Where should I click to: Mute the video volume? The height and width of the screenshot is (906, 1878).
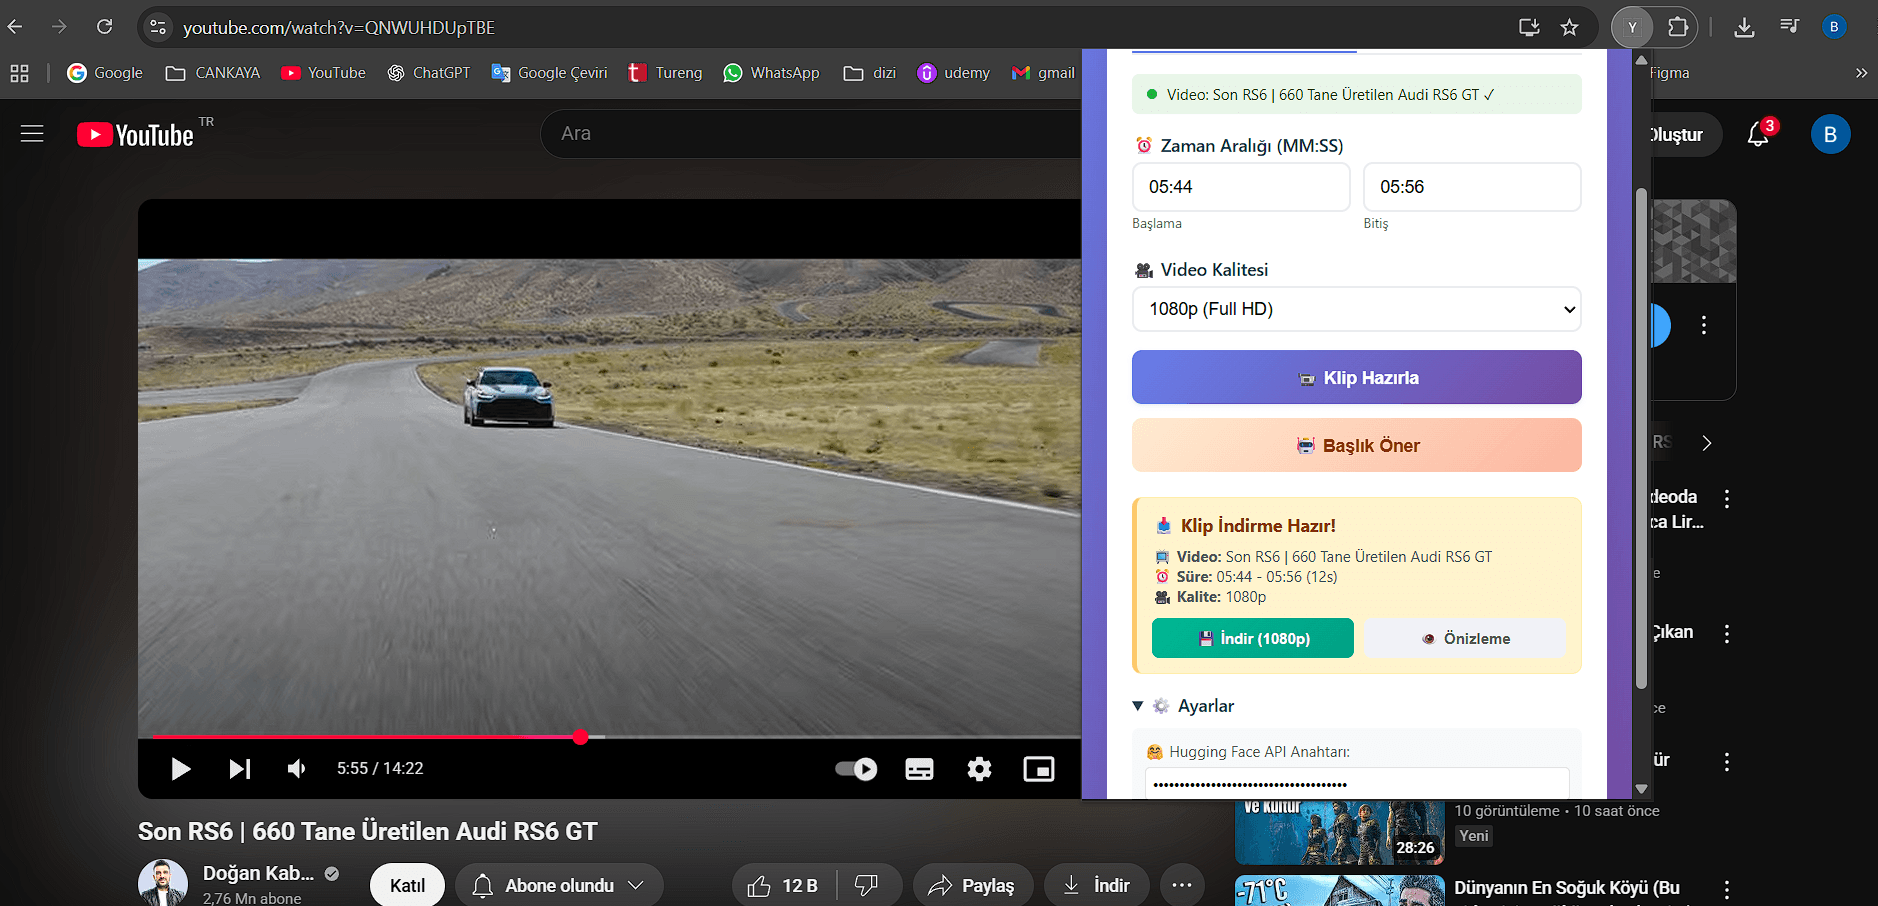[297, 768]
